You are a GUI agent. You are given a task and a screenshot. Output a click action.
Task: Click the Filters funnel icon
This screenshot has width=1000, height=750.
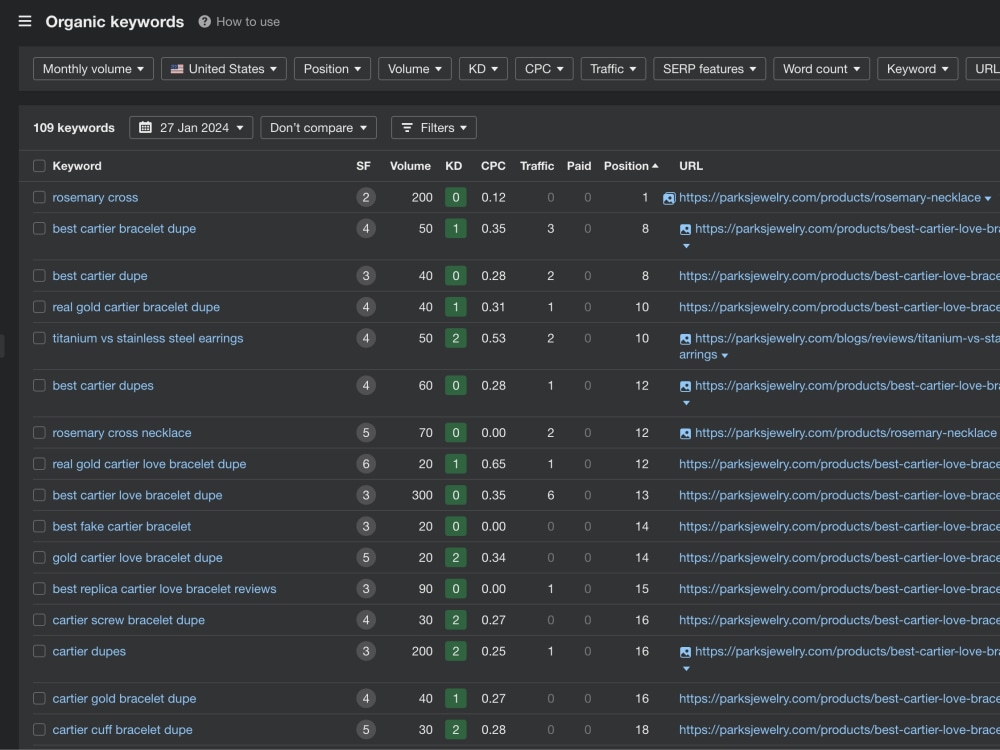click(407, 128)
